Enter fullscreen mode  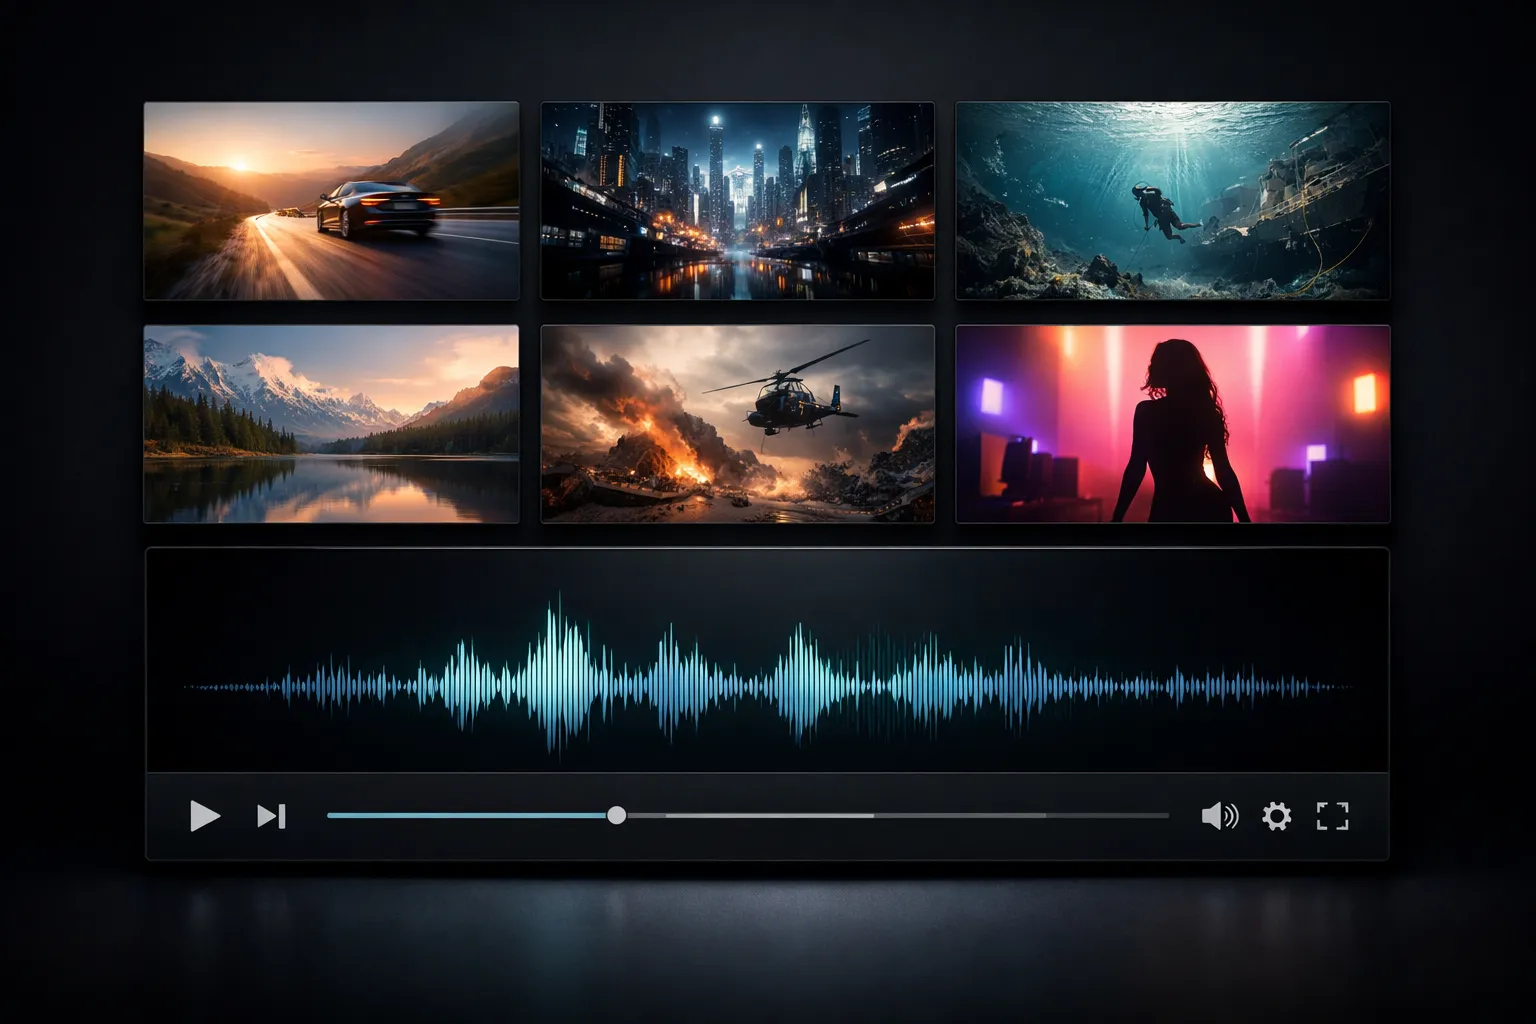pyautogui.click(x=1333, y=816)
